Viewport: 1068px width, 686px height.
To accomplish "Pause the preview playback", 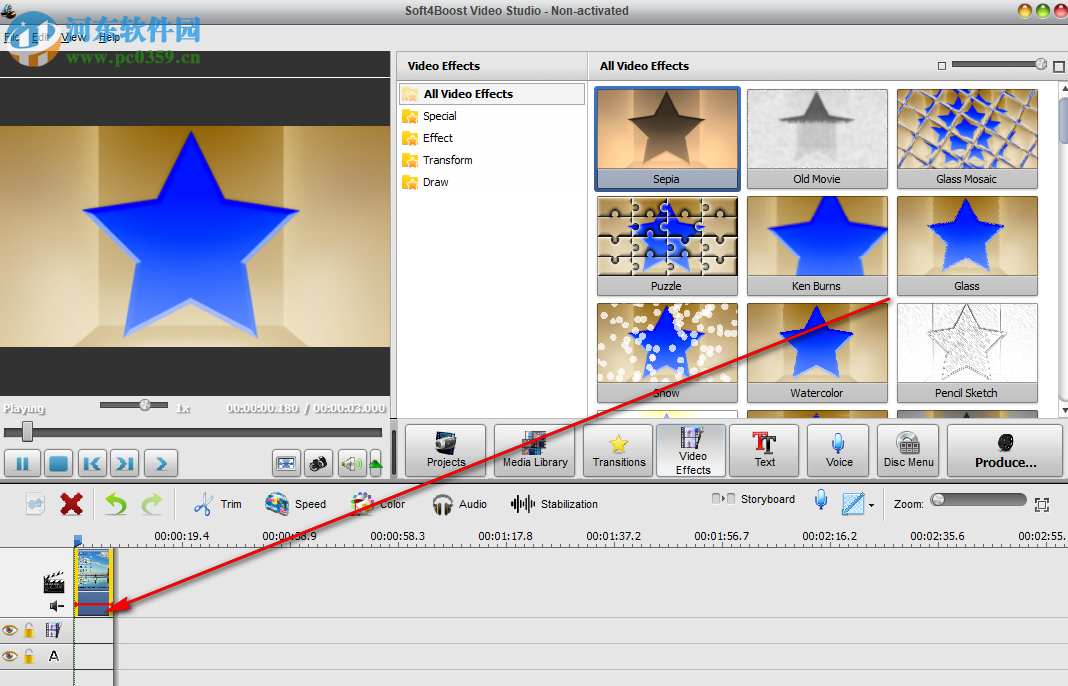I will pyautogui.click(x=22, y=463).
